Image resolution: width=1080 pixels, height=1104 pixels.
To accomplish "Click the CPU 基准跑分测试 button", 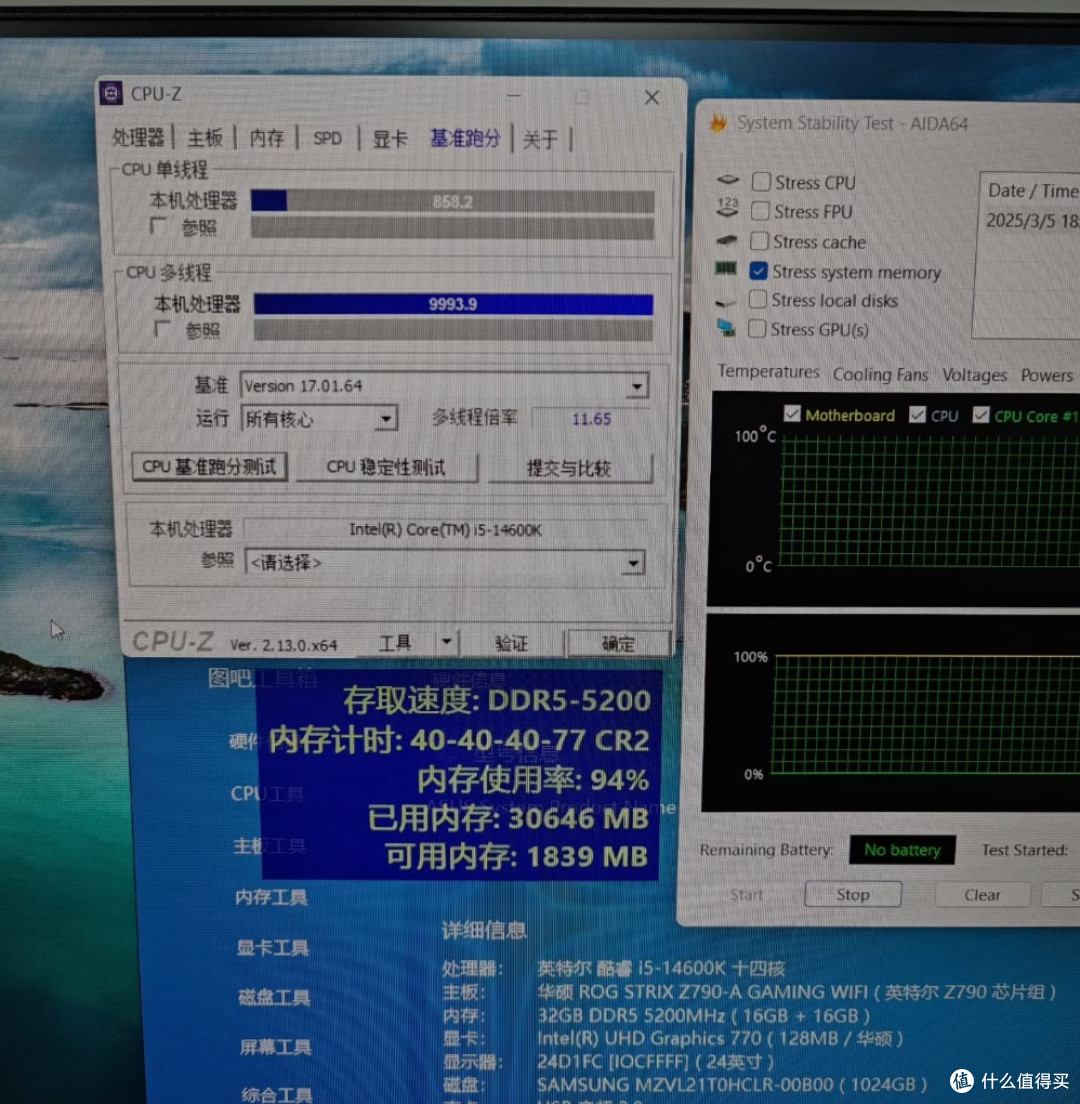I will pyautogui.click(x=209, y=467).
